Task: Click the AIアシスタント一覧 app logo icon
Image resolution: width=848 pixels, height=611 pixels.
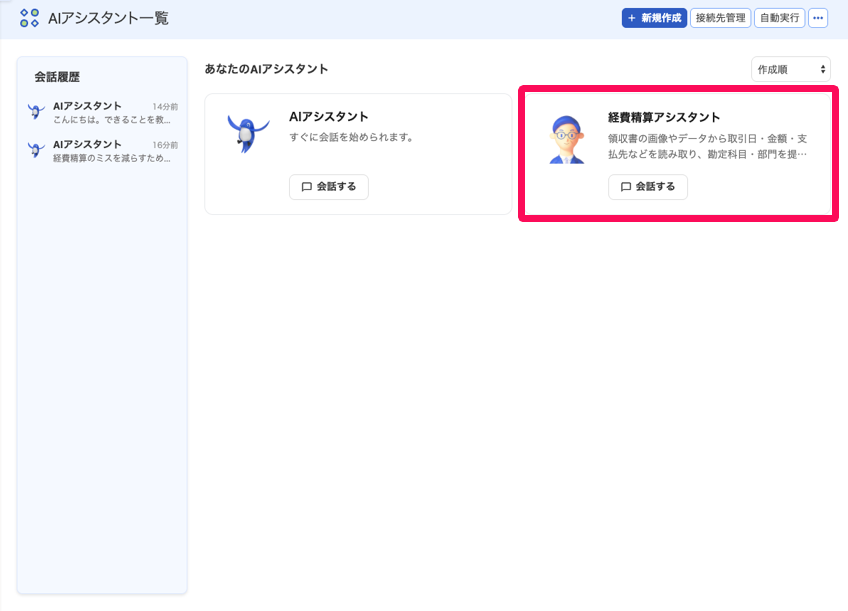Action: click(x=29, y=18)
